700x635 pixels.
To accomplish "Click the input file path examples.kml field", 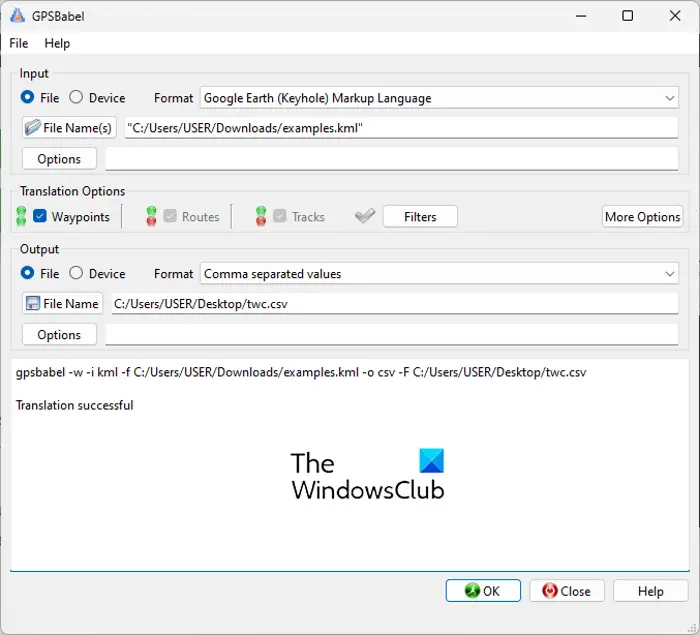I will [x=401, y=128].
